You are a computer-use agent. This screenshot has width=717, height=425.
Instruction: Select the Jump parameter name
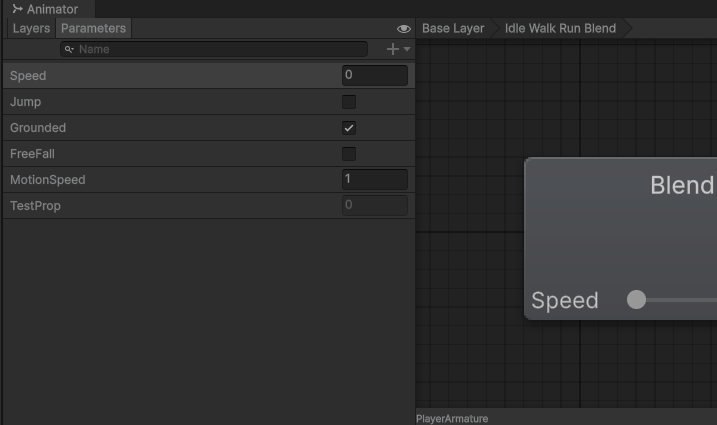[26, 102]
